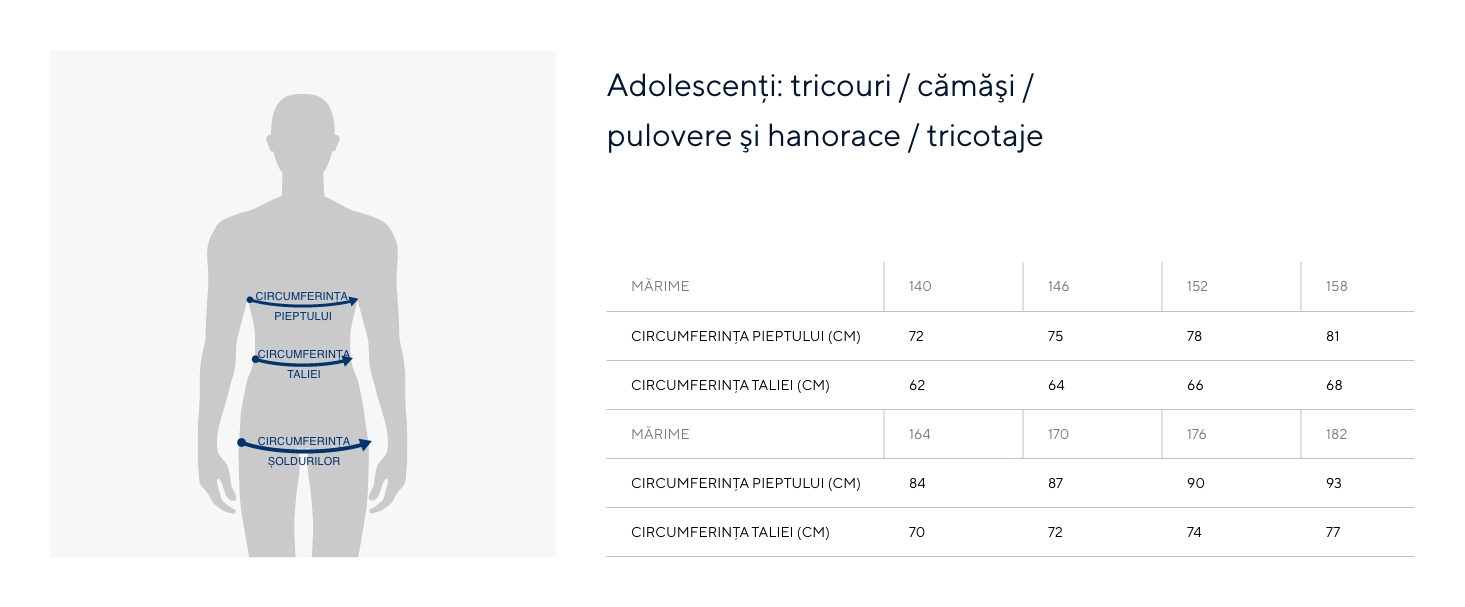Select the 182 size column header
The width and height of the screenshot is (1465, 607).
click(1337, 435)
